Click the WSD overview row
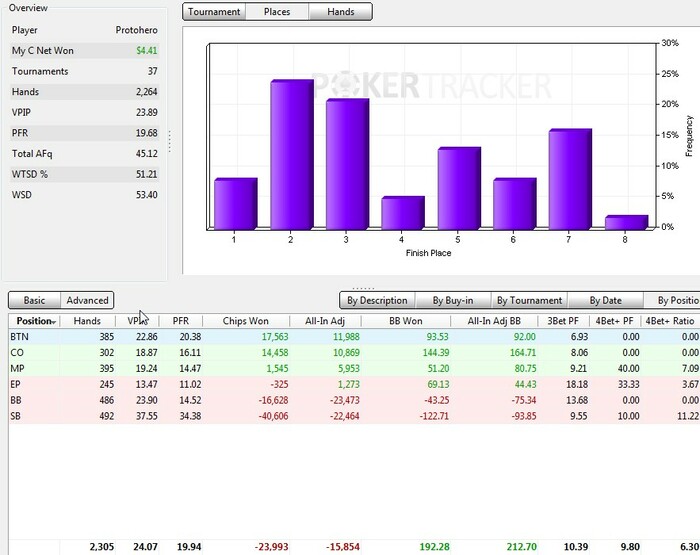This screenshot has height=555, width=700. pyautogui.click(x=84, y=195)
